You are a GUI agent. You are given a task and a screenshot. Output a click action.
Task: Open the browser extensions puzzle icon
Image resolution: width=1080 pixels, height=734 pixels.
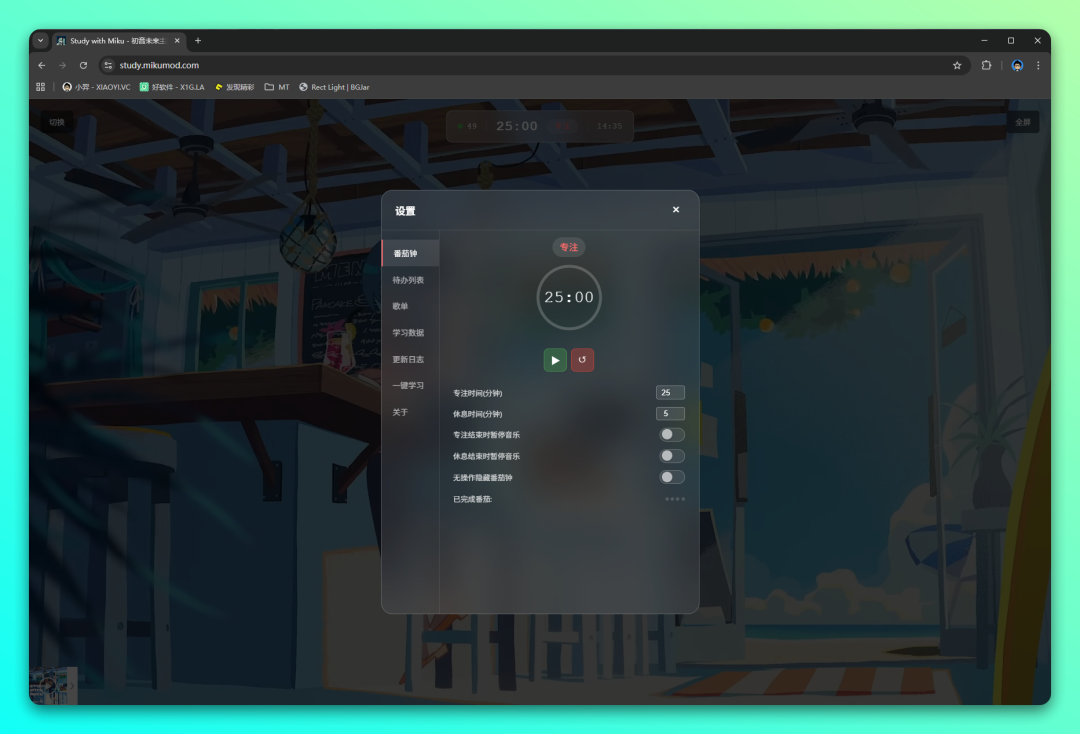pyautogui.click(x=986, y=65)
